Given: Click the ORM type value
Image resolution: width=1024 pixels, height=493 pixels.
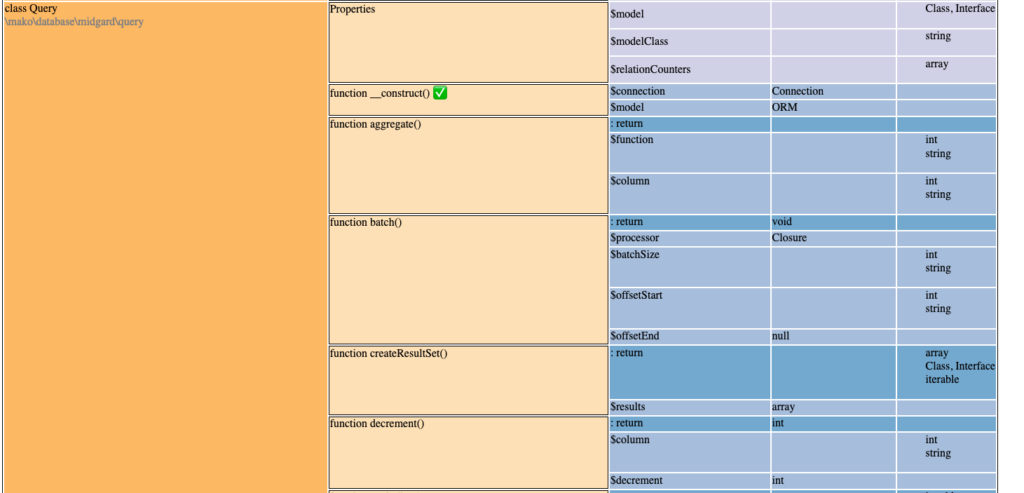Looking at the screenshot, I should coord(784,107).
